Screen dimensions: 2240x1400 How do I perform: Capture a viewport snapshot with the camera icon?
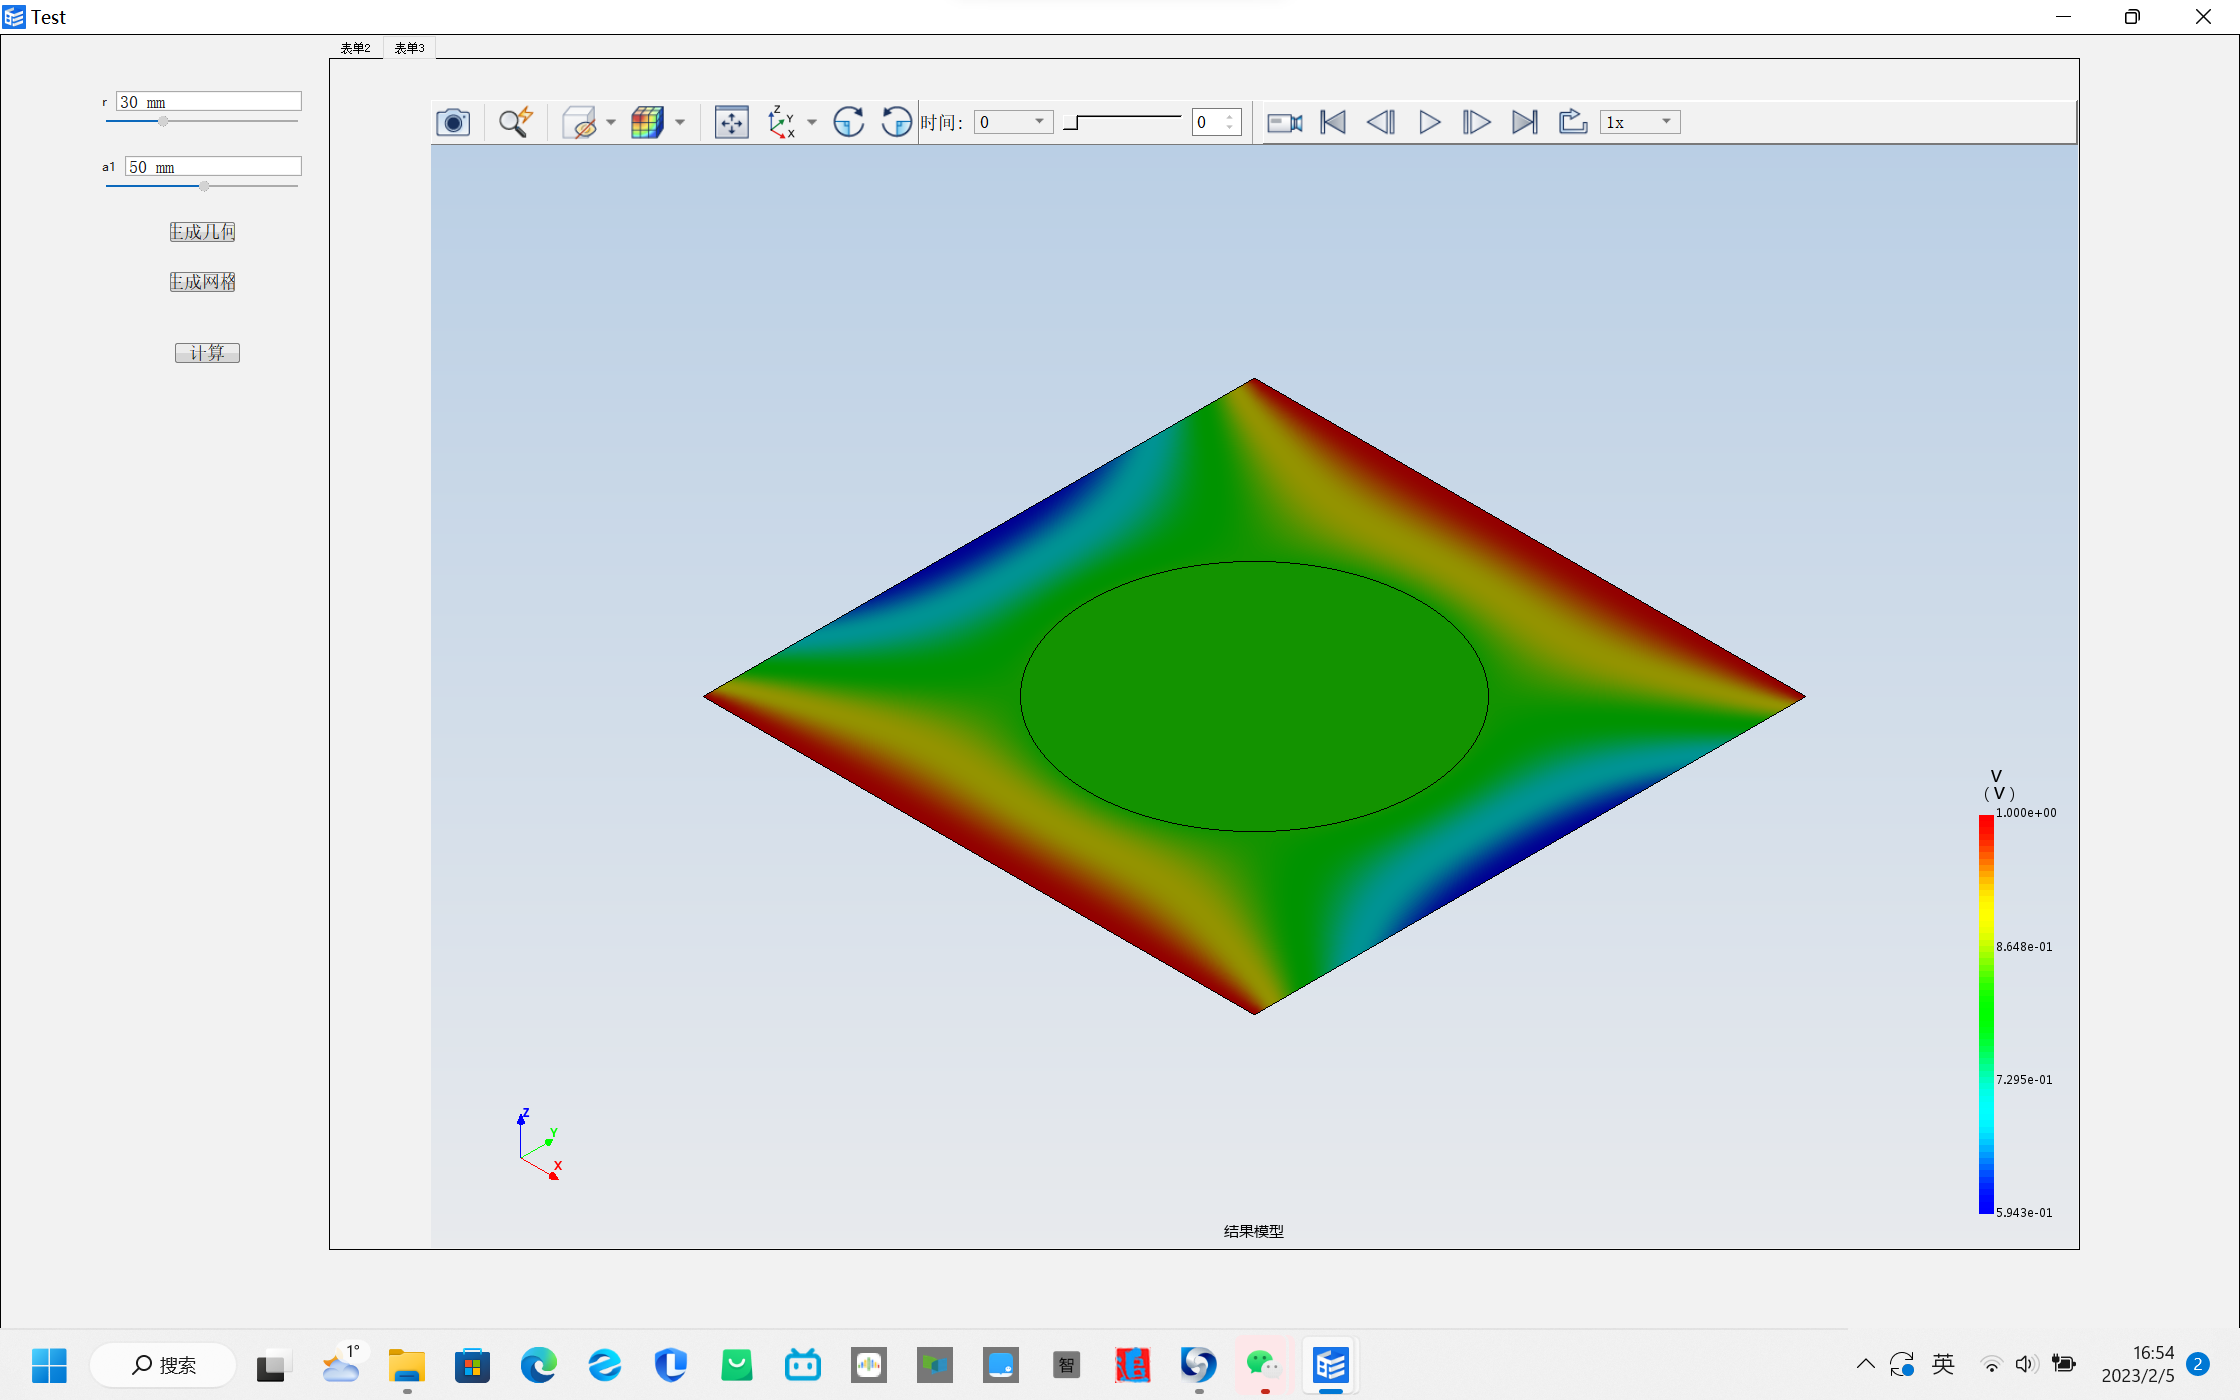(x=453, y=122)
